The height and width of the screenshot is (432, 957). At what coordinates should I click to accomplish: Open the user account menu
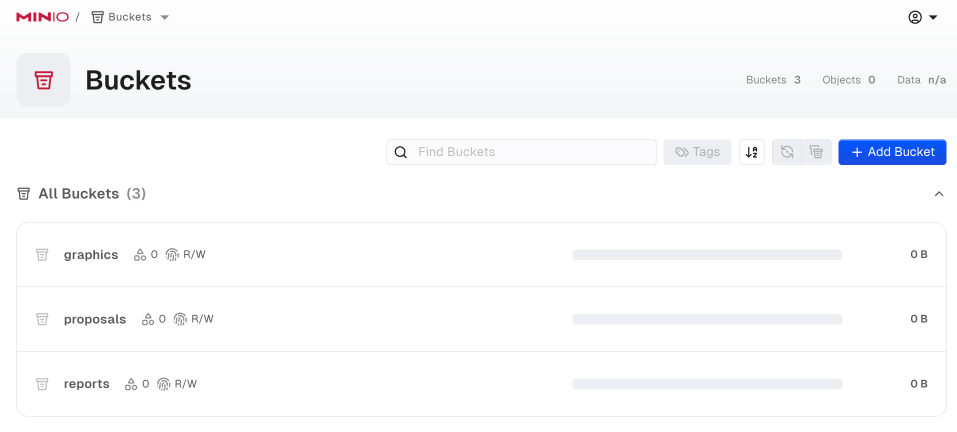coord(922,17)
